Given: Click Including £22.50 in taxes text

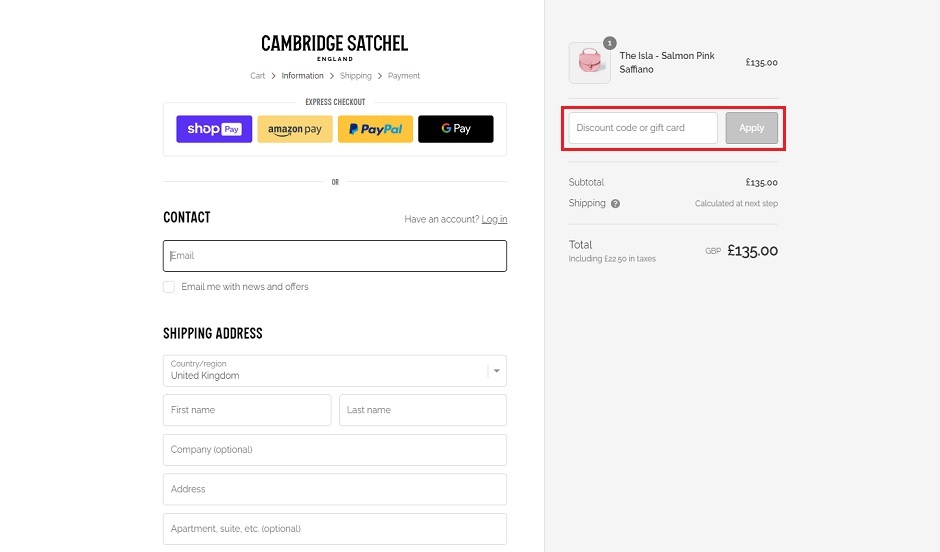Looking at the screenshot, I should (612, 259).
